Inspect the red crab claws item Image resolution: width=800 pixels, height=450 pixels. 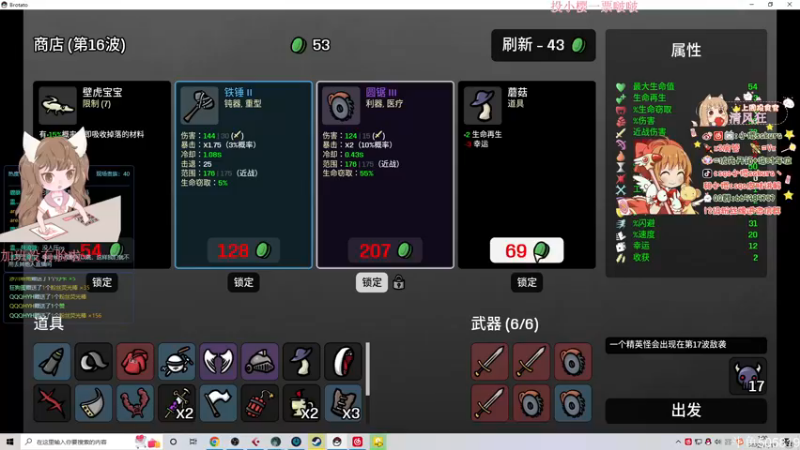135,403
